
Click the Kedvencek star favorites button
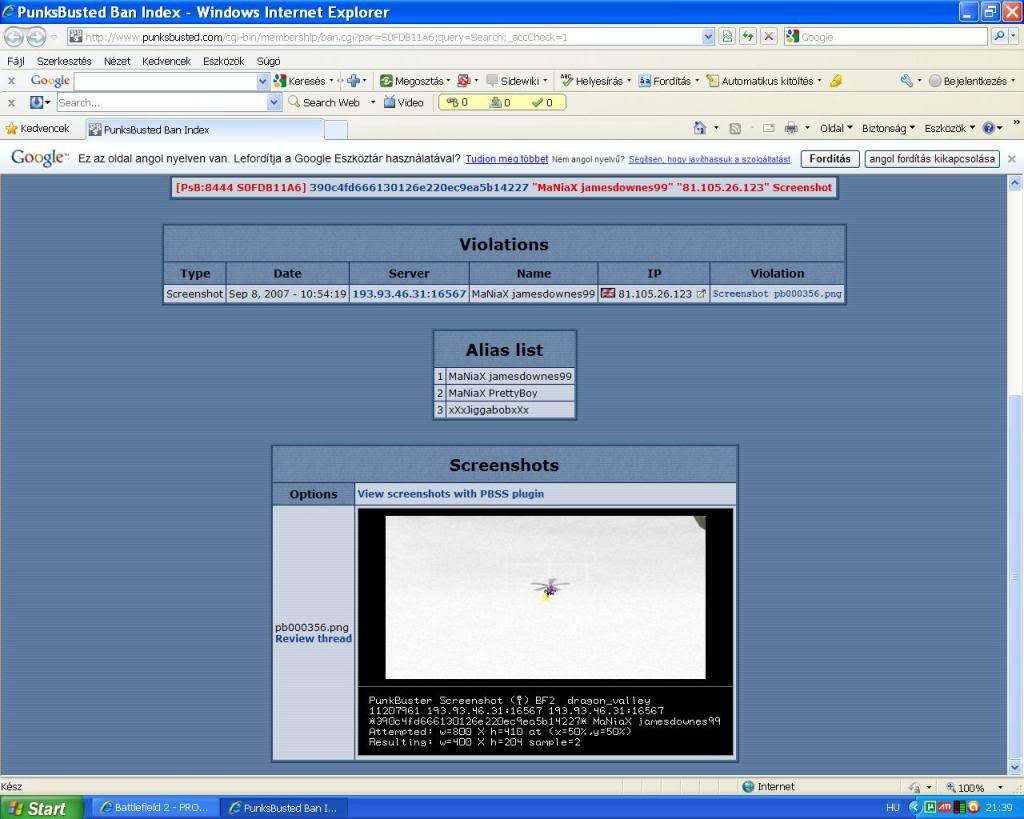40,129
